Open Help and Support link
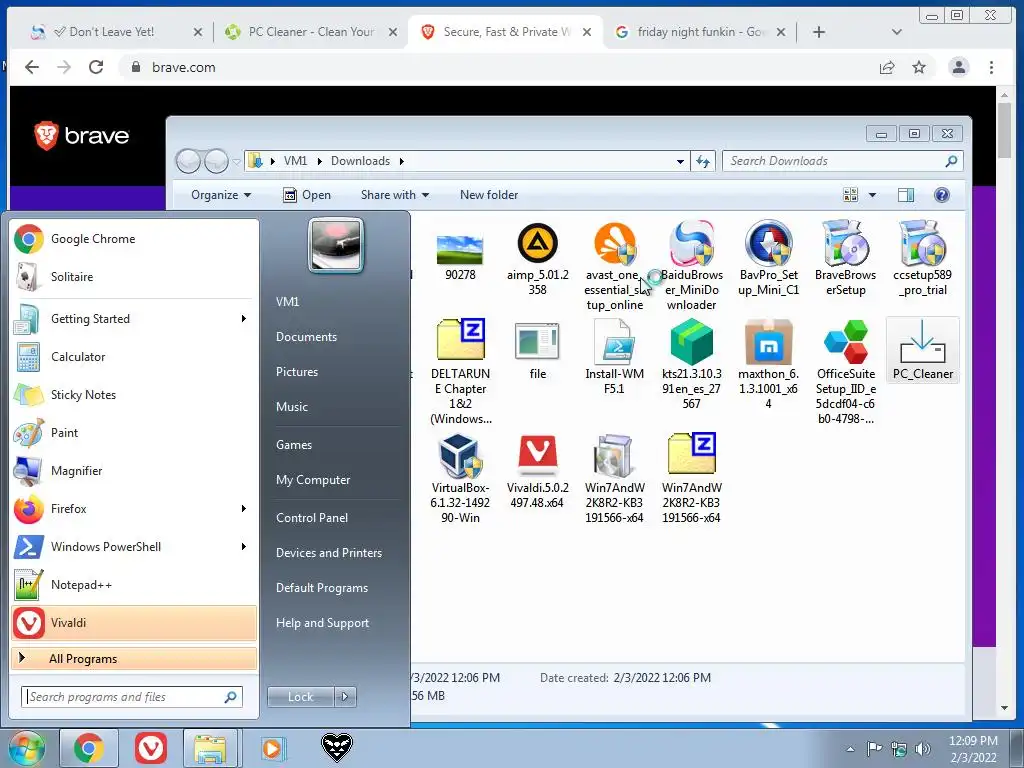The image size is (1024, 768). (323, 623)
